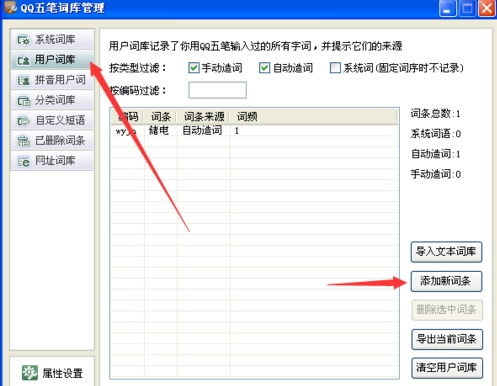The width and height of the screenshot is (497, 386).
Task: Sort by the 词频 column header
Action: (247, 117)
